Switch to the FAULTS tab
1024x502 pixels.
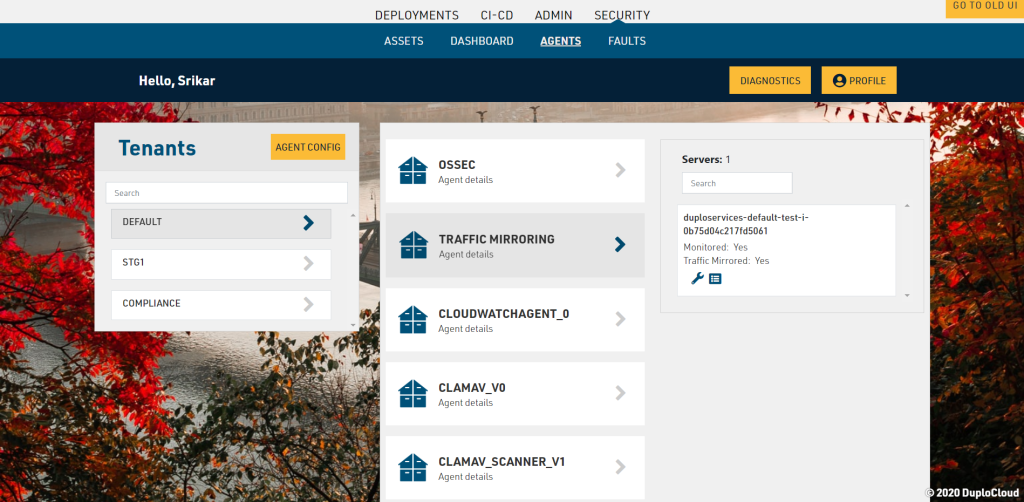tap(626, 41)
